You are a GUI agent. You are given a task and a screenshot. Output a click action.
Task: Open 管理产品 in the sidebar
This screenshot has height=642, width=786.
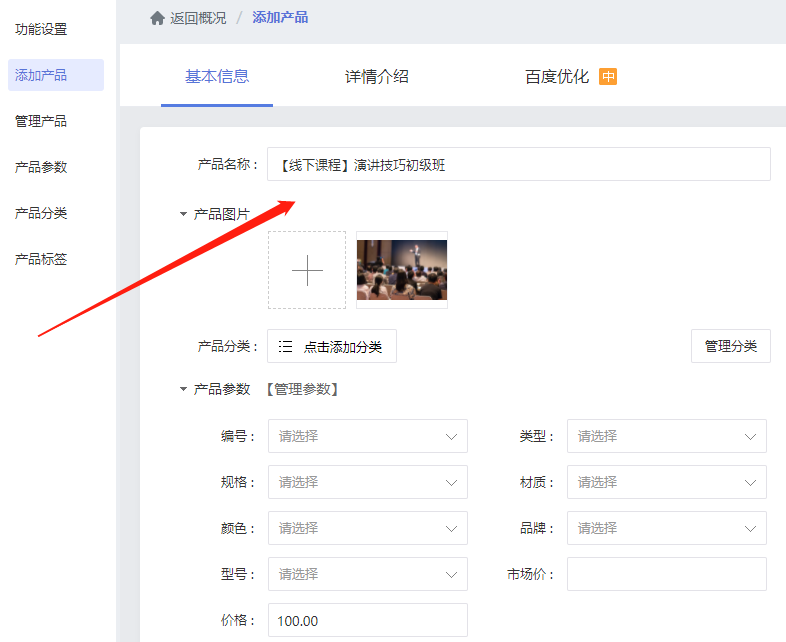(x=41, y=121)
